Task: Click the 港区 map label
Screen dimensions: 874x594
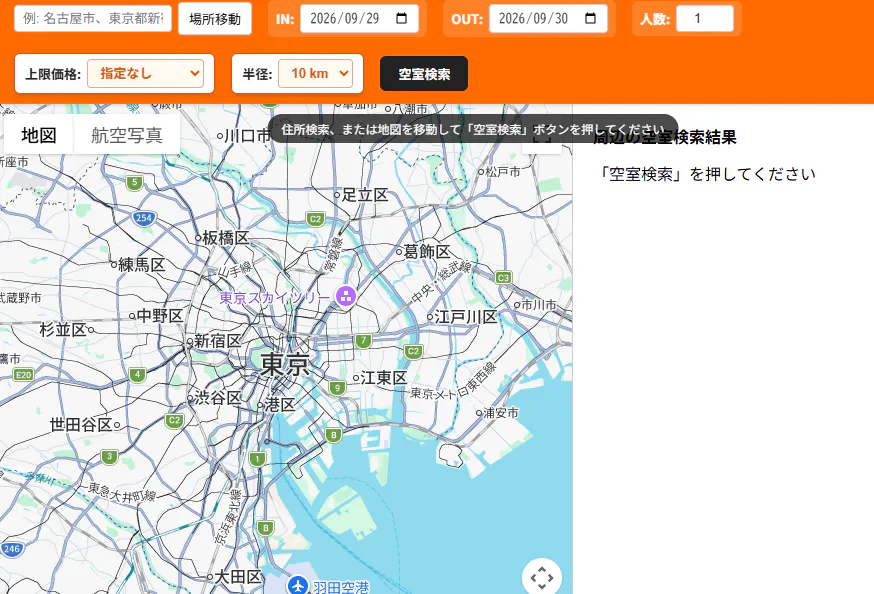Action: (280, 404)
